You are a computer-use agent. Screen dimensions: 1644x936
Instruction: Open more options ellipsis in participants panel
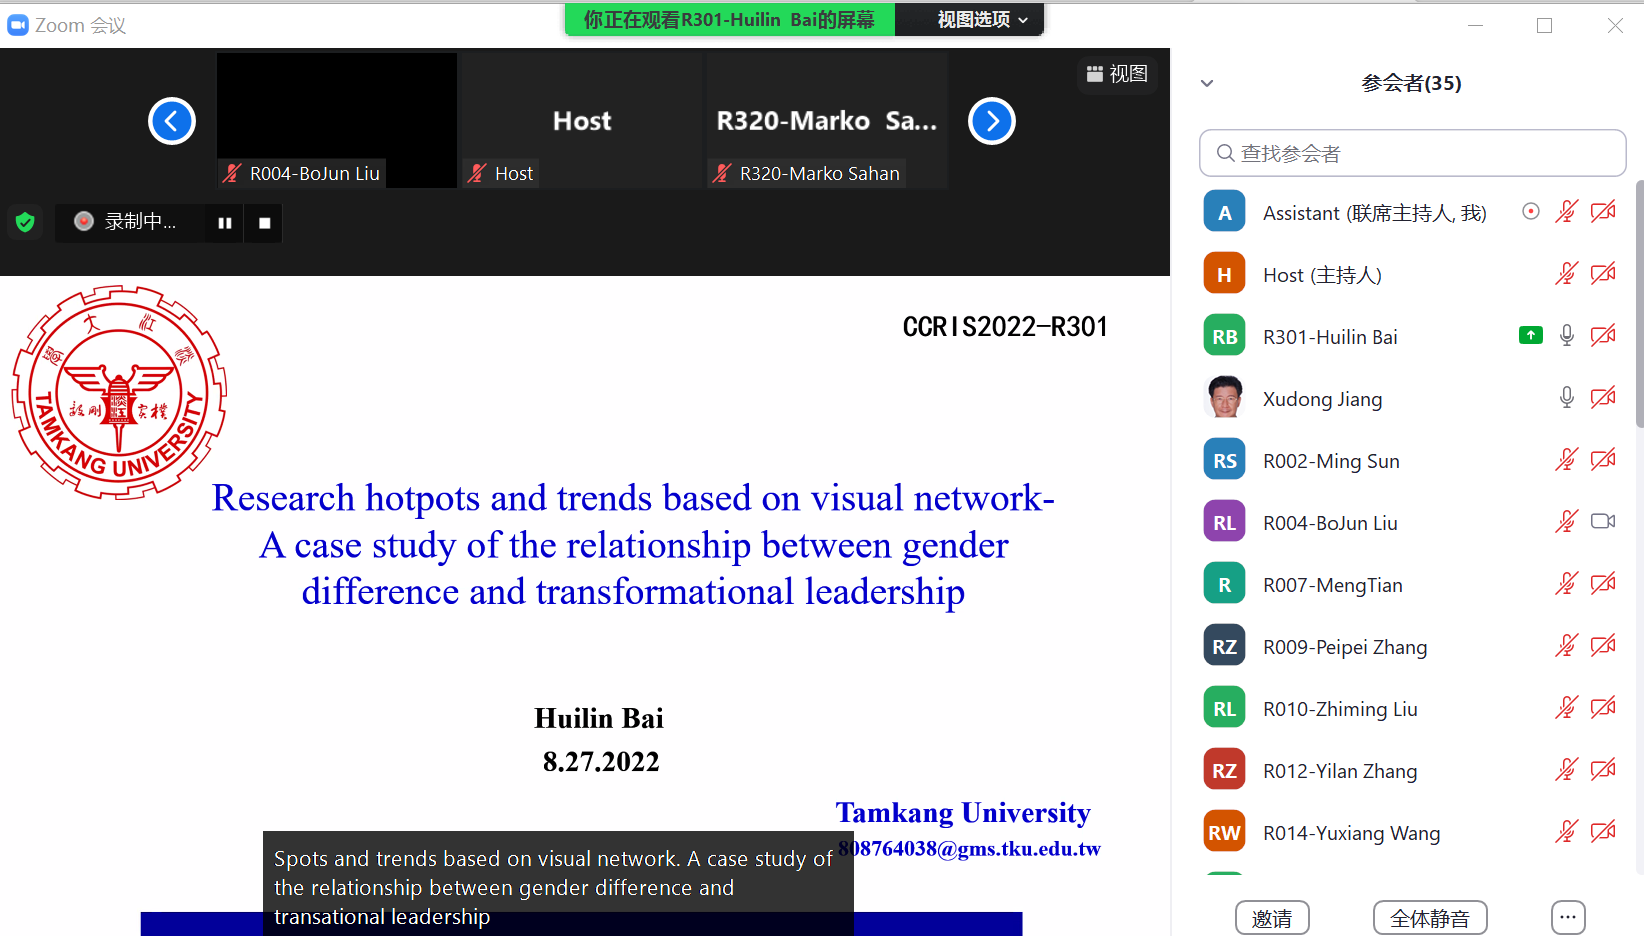coord(1567,917)
